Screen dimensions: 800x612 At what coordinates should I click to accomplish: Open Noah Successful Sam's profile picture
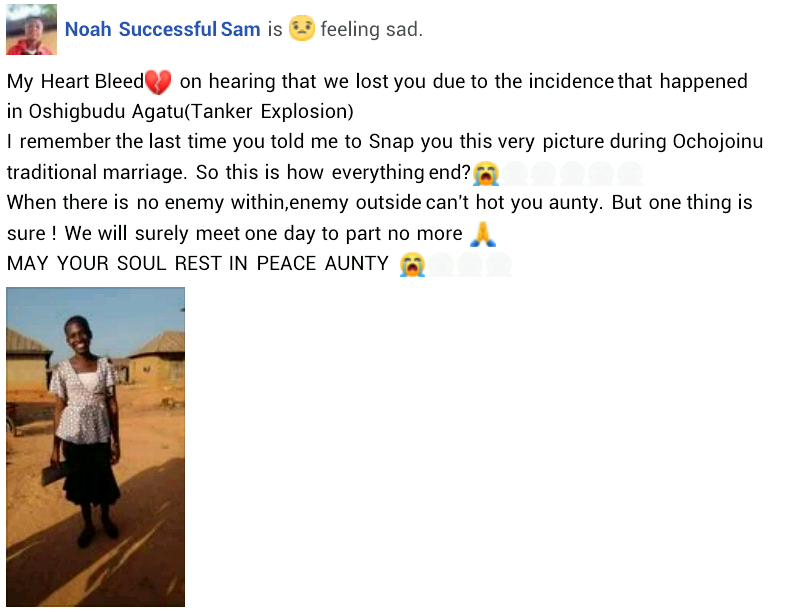[x=32, y=29]
